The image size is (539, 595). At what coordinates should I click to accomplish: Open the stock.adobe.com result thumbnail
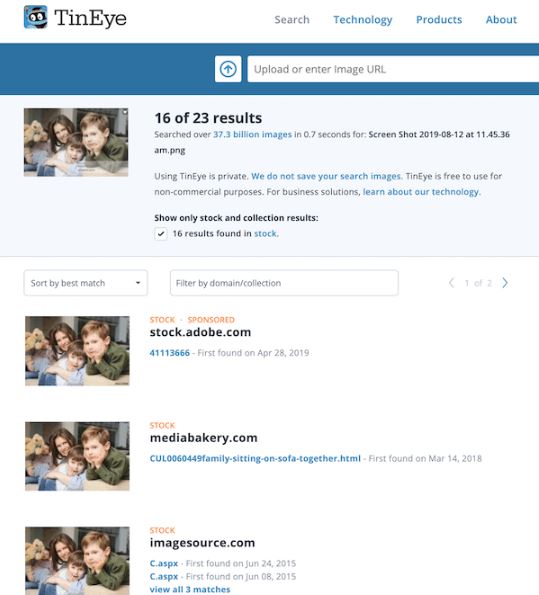77,351
